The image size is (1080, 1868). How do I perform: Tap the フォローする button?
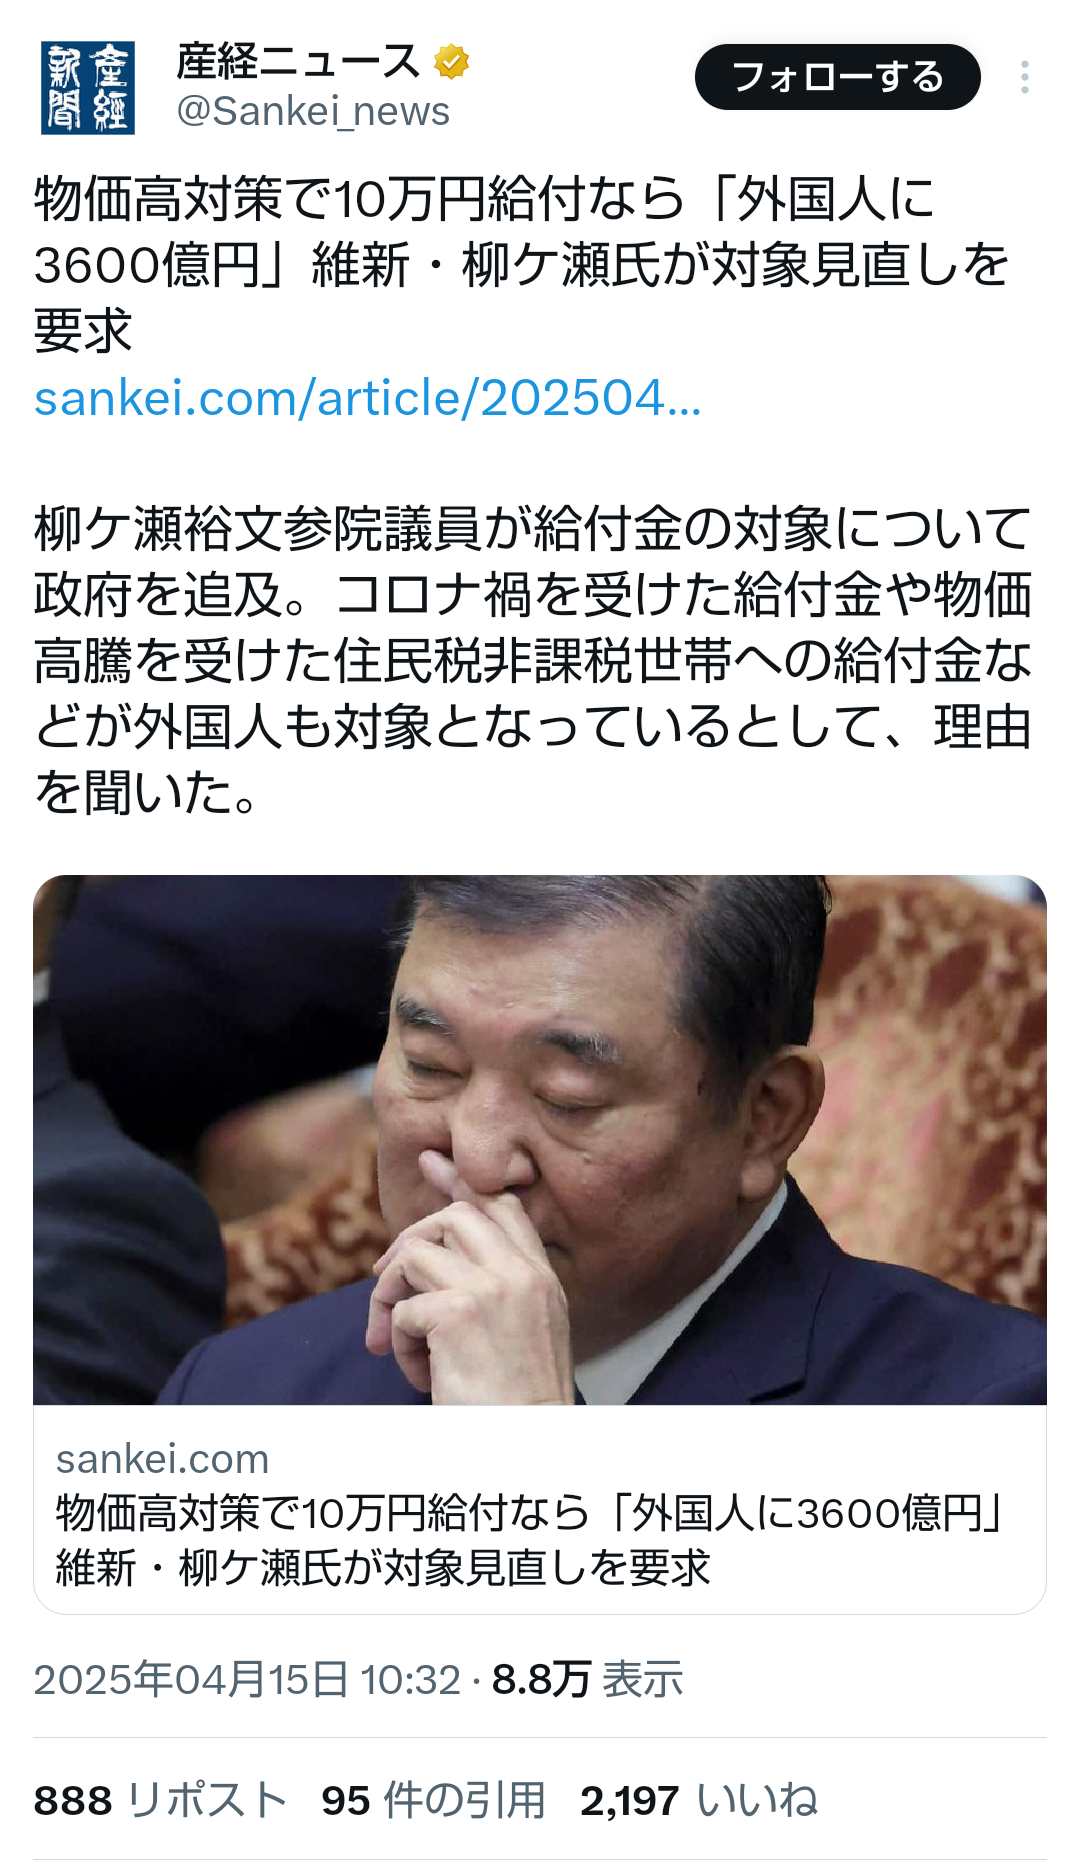click(838, 77)
